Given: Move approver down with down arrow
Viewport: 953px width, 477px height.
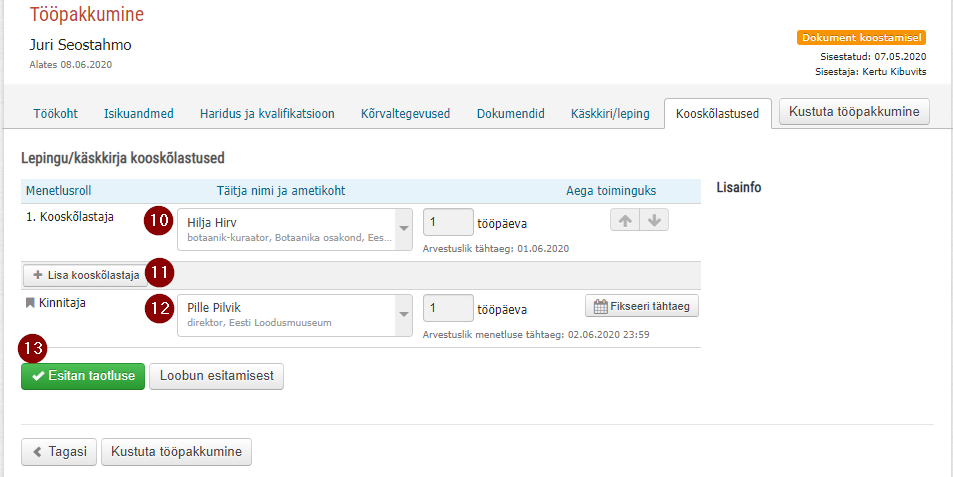Looking at the screenshot, I should tap(654, 221).
